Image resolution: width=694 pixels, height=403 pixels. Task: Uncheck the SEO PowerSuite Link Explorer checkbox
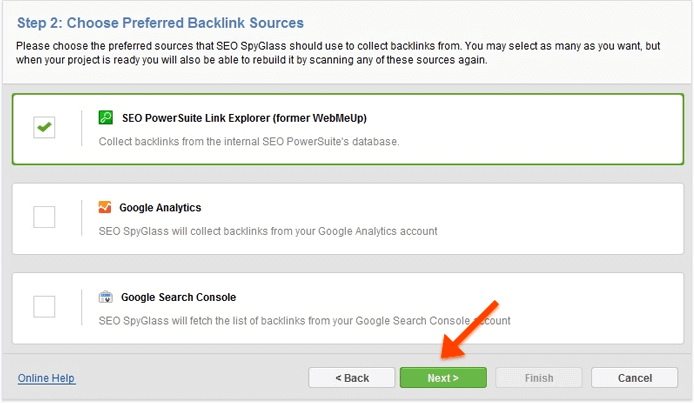[44, 127]
